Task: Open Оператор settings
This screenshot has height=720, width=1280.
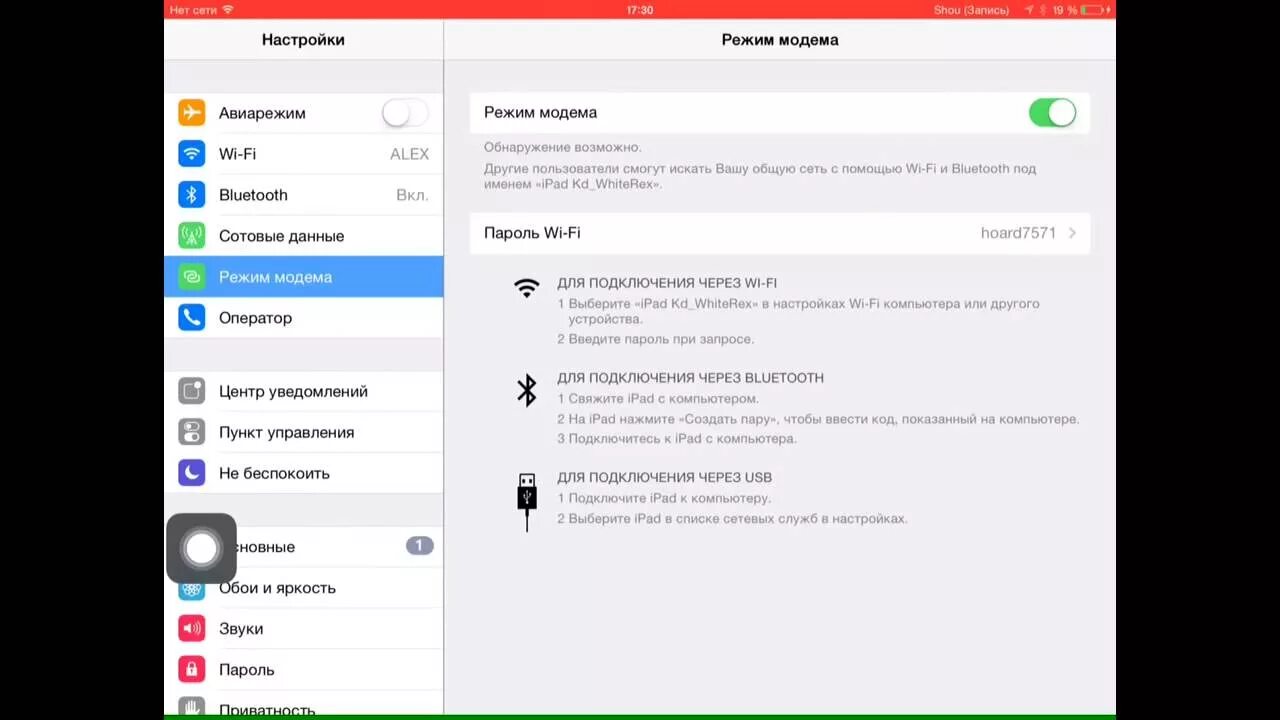Action: (304, 318)
